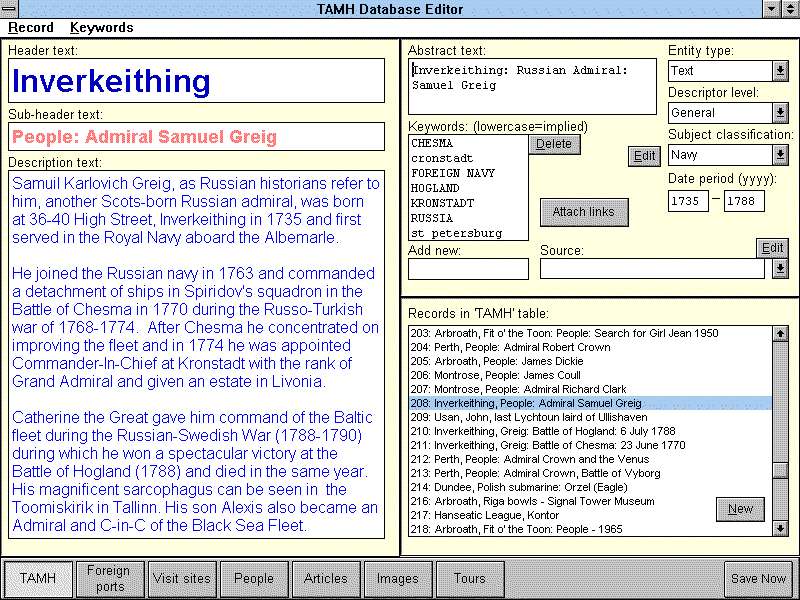The width and height of the screenshot is (800, 600).
Task: Open the Keywords menu
Action: [101, 27]
